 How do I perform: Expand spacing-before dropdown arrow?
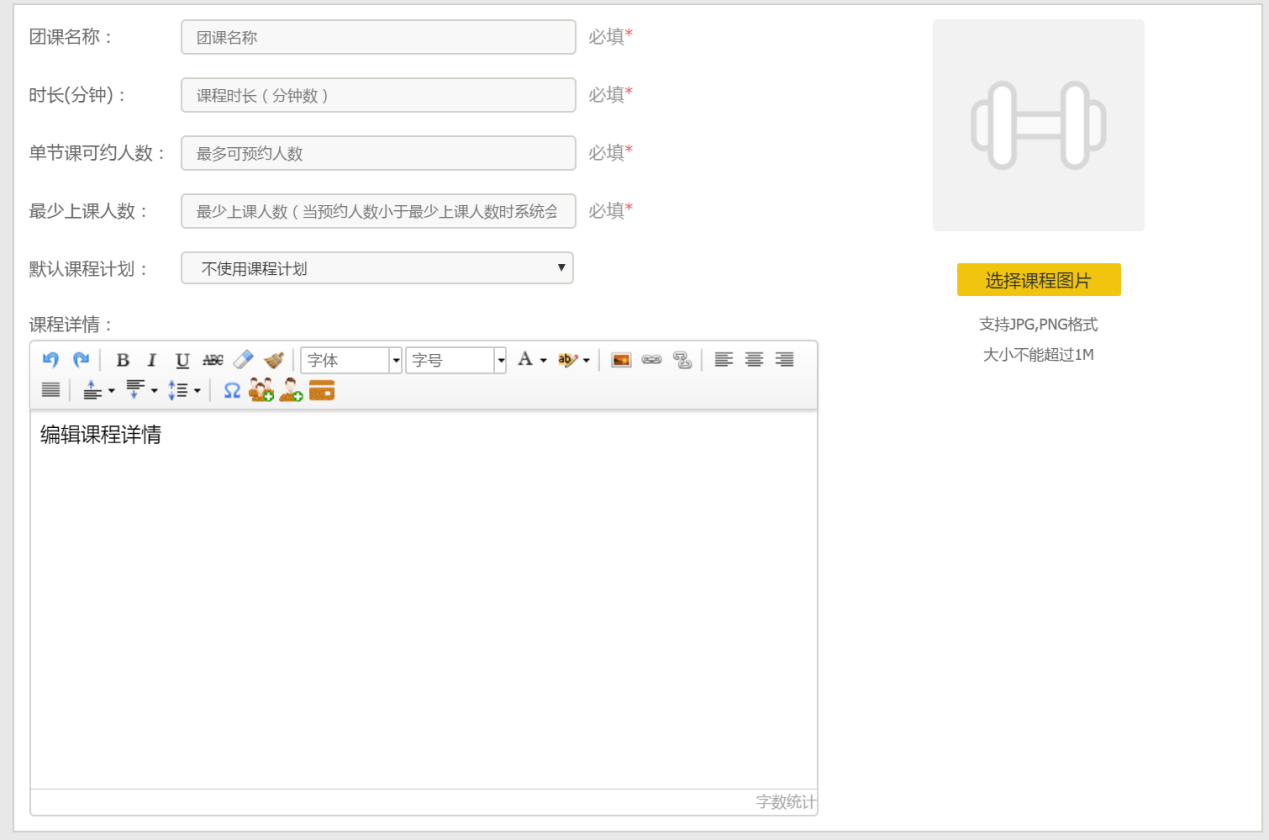click(x=112, y=391)
